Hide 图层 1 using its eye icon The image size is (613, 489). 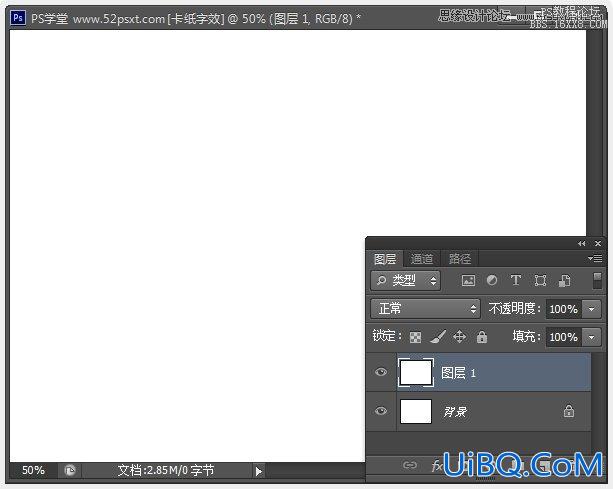click(381, 372)
